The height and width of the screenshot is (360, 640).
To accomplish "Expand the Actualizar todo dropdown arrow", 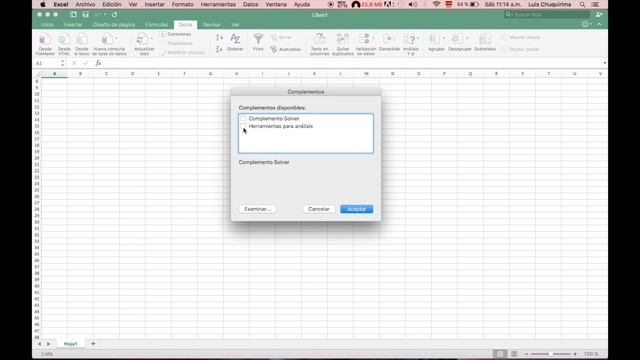I will pyautogui.click(x=152, y=38).
